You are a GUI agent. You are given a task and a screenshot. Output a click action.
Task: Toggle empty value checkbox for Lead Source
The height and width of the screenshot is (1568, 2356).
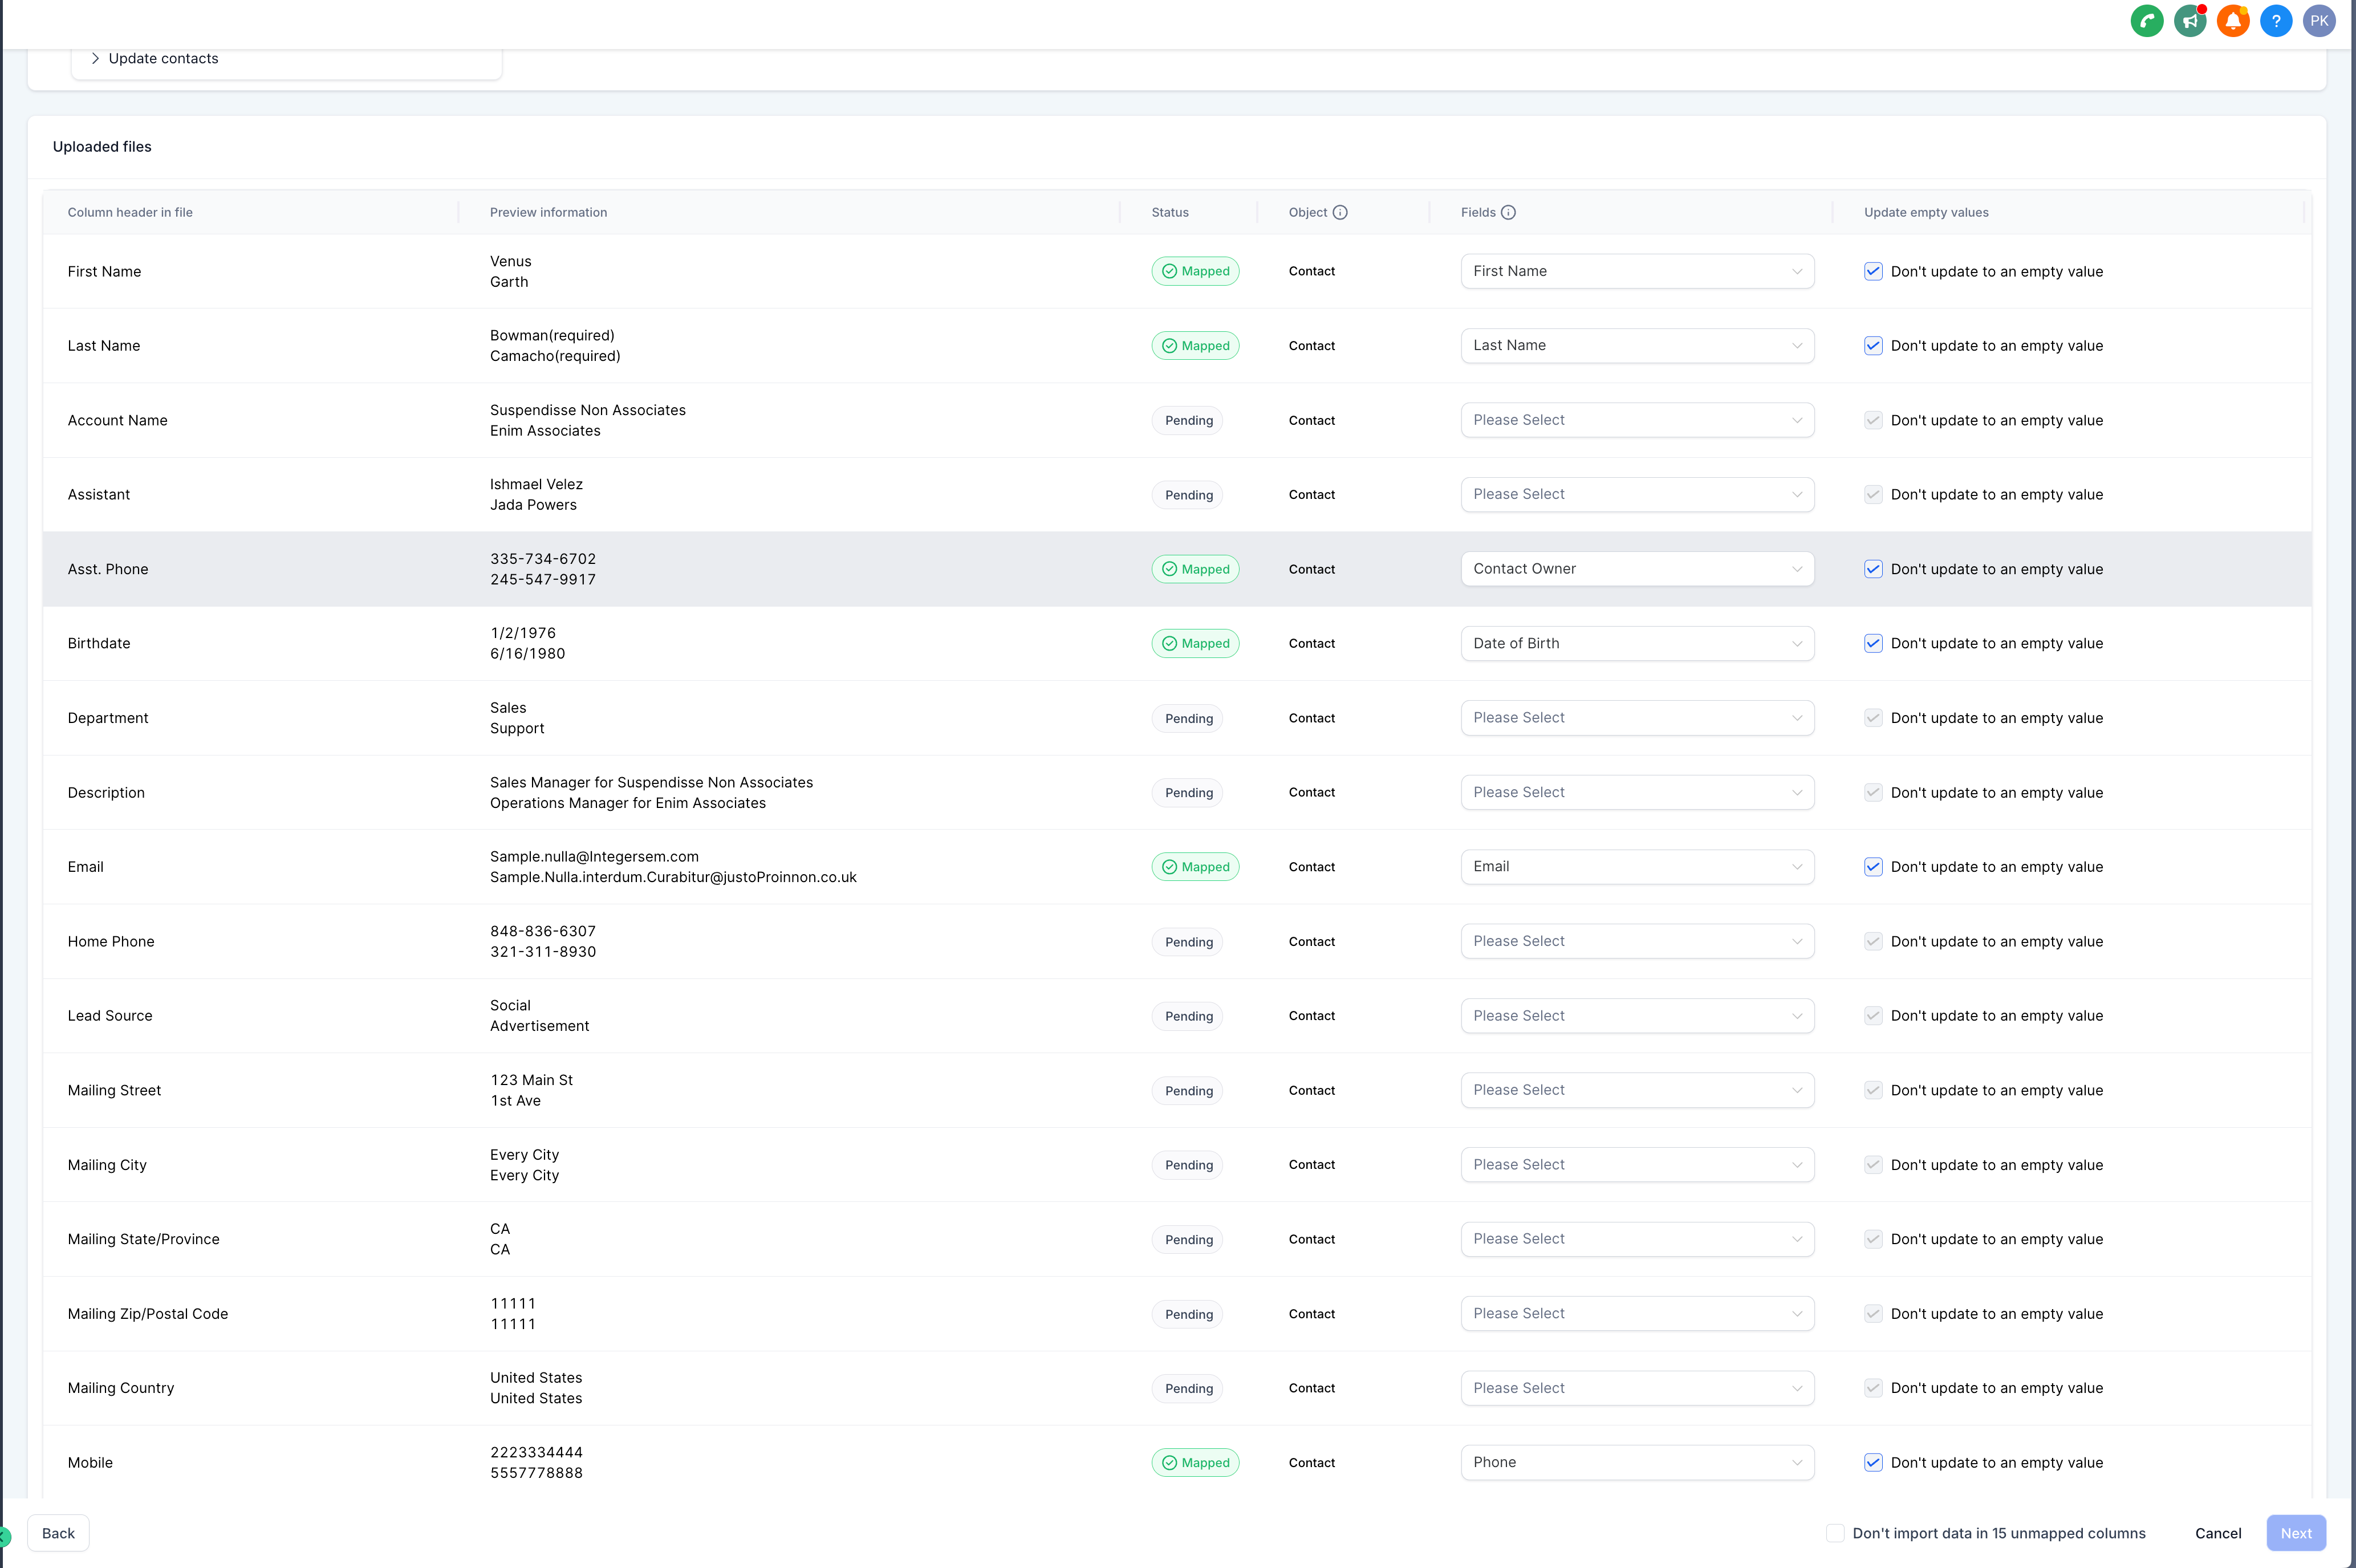pyautogui.click(x=1873, y=1016)
